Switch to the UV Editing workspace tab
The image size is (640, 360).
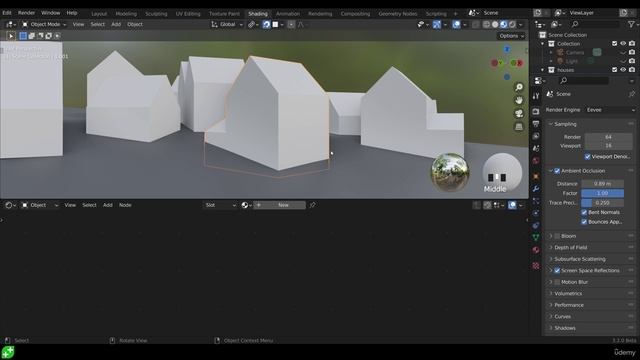pyautogui.click(x=188, y=13)
